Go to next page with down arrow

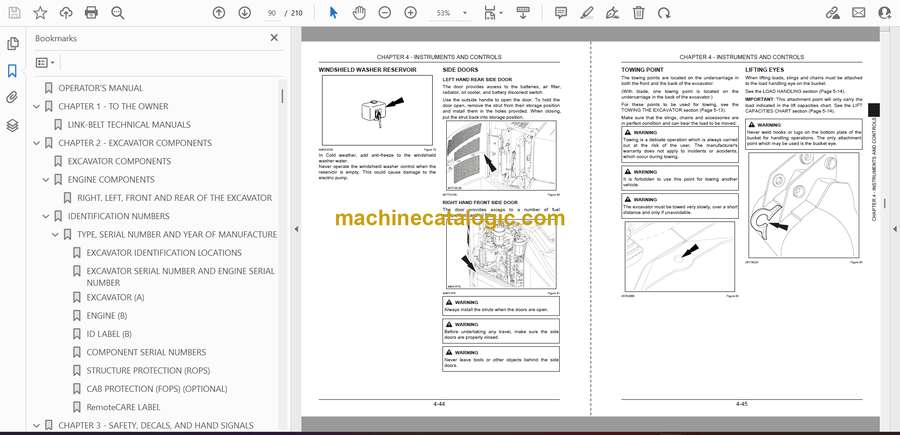[x=245, y=13]
